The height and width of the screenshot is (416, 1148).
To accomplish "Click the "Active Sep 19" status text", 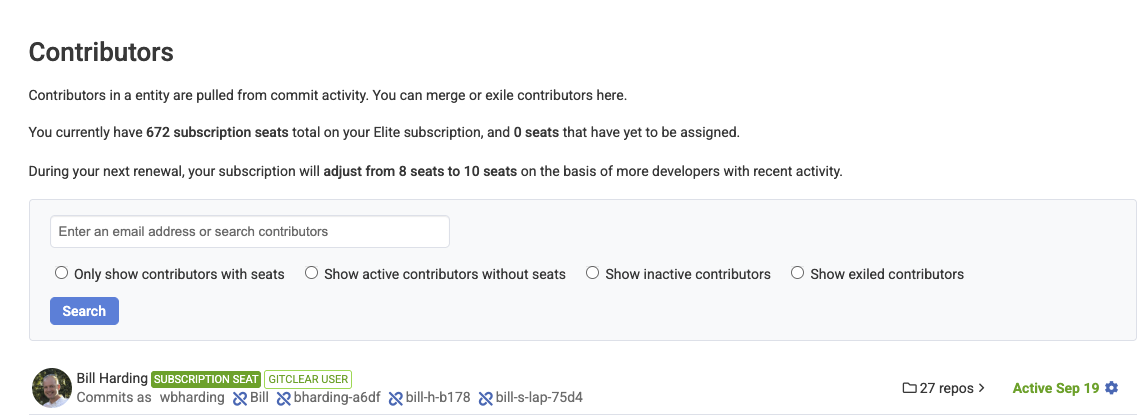I will (1055, 388).
